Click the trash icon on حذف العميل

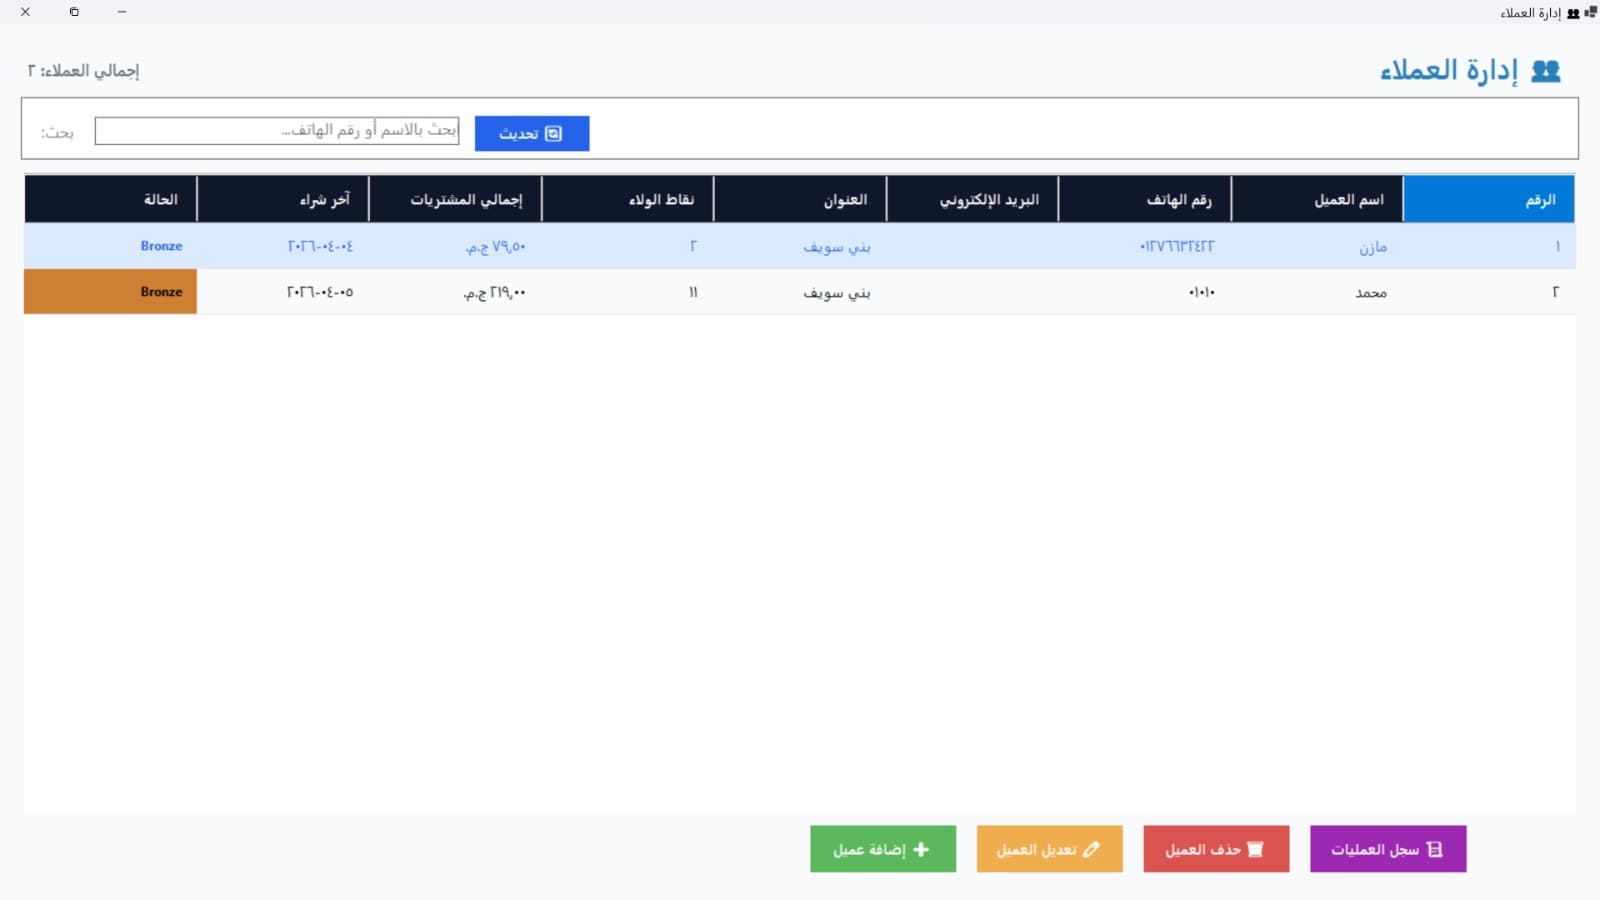[1255, 849]
